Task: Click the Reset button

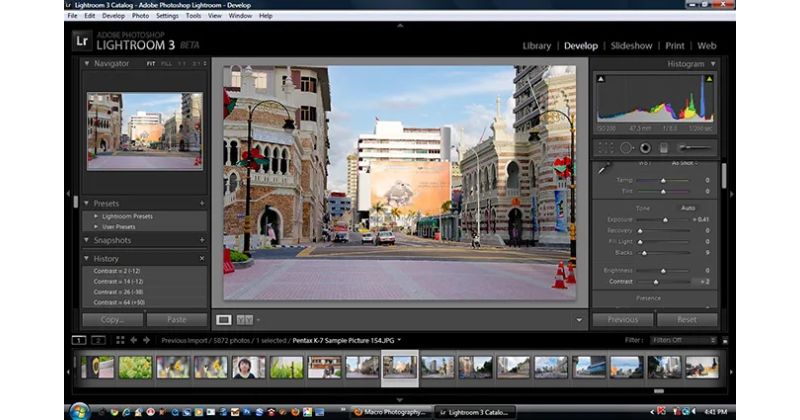Action: [x=687, y=319]
